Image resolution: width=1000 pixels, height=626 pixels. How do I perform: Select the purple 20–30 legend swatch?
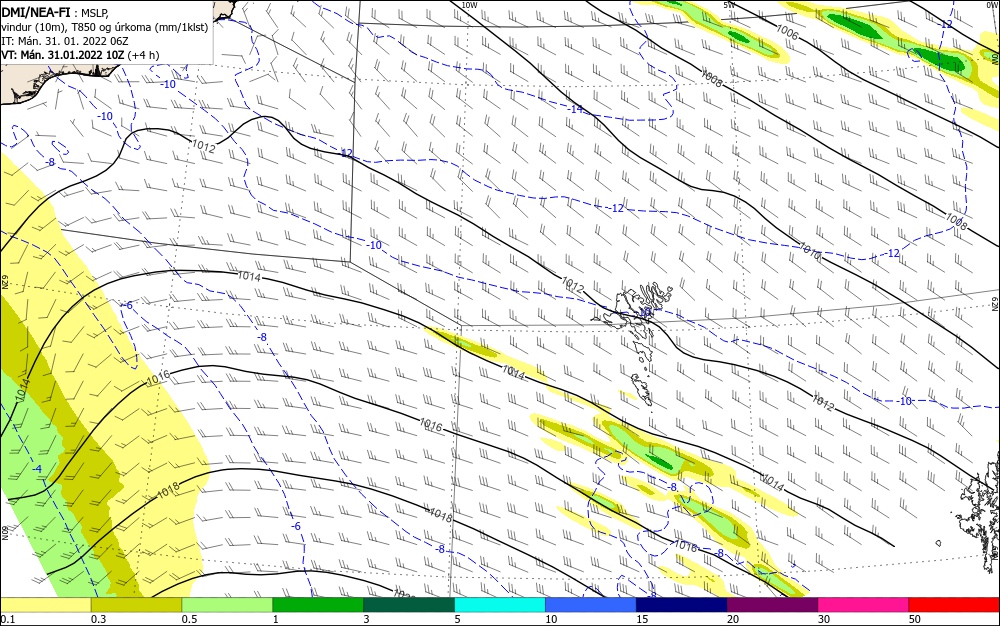(772, 605)
